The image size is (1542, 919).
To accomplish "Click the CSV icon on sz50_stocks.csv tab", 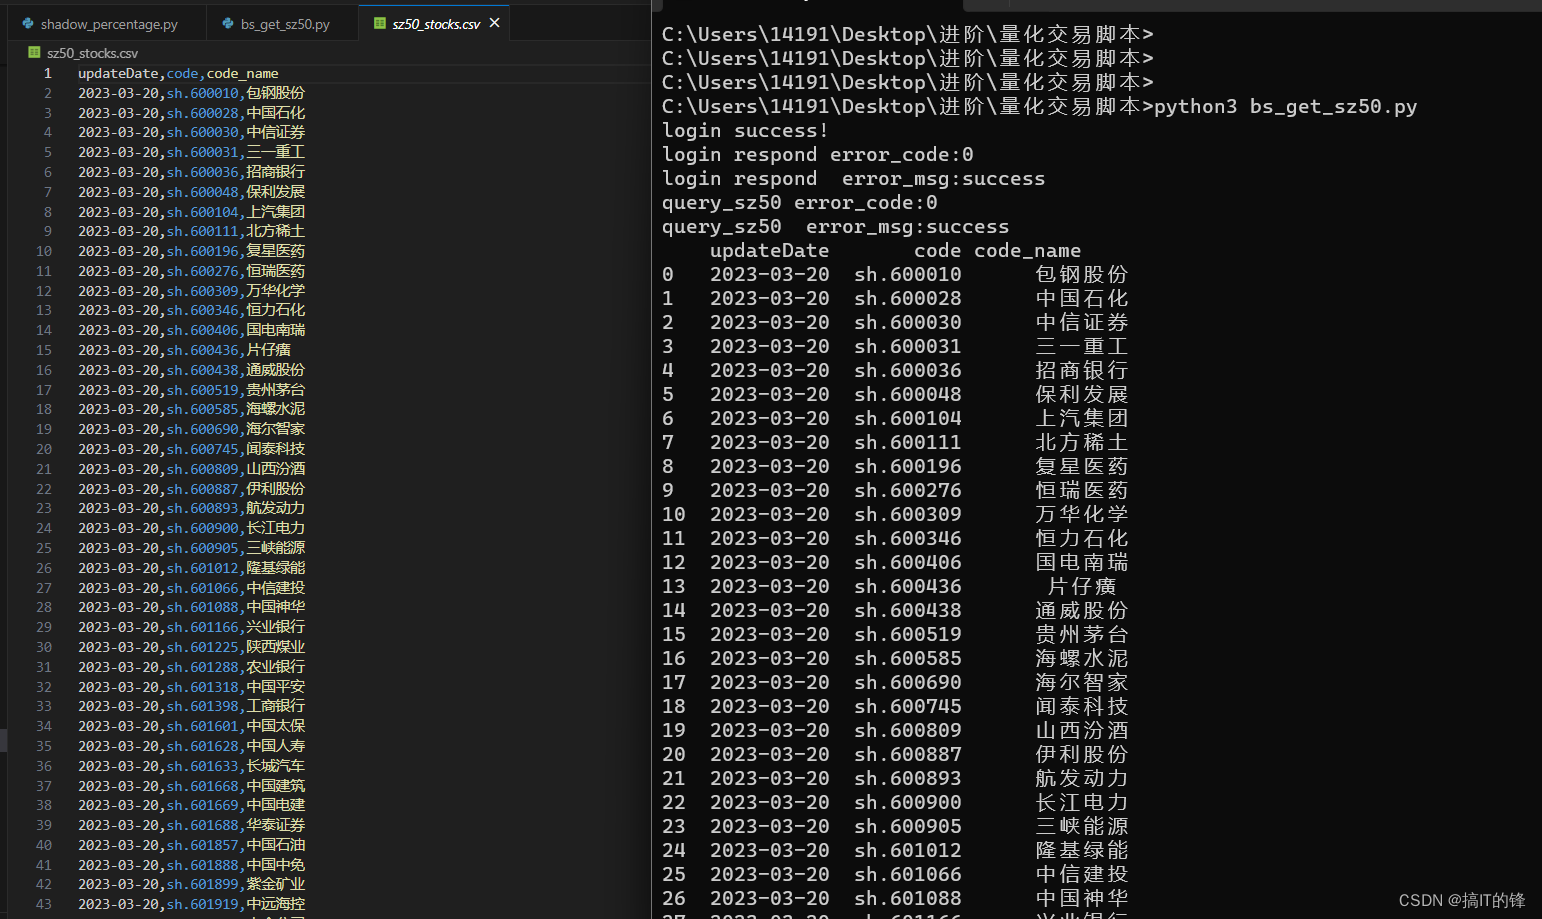I will [380, 24].
